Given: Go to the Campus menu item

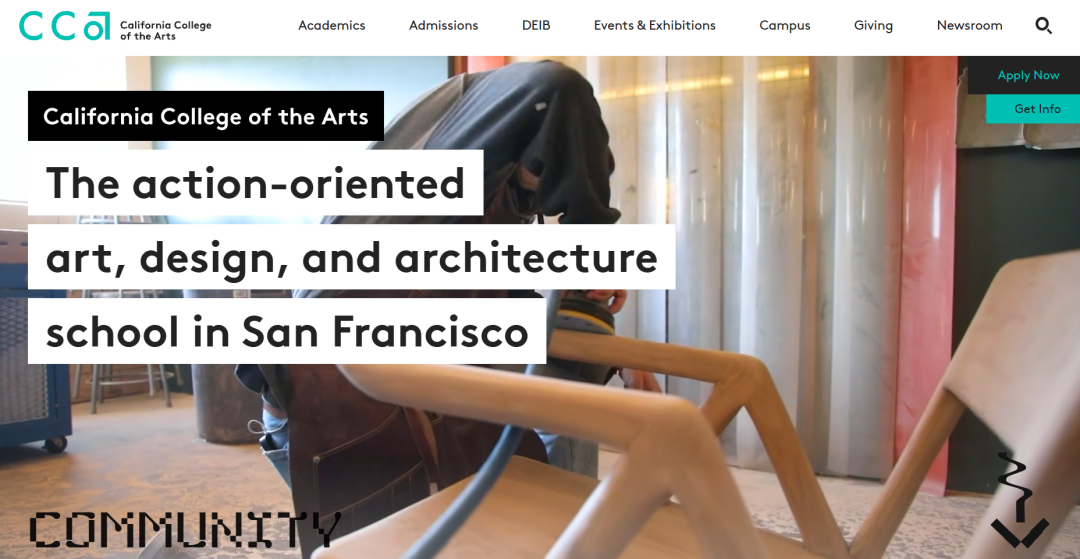Looking at the screenshot, I should point(785,25).
